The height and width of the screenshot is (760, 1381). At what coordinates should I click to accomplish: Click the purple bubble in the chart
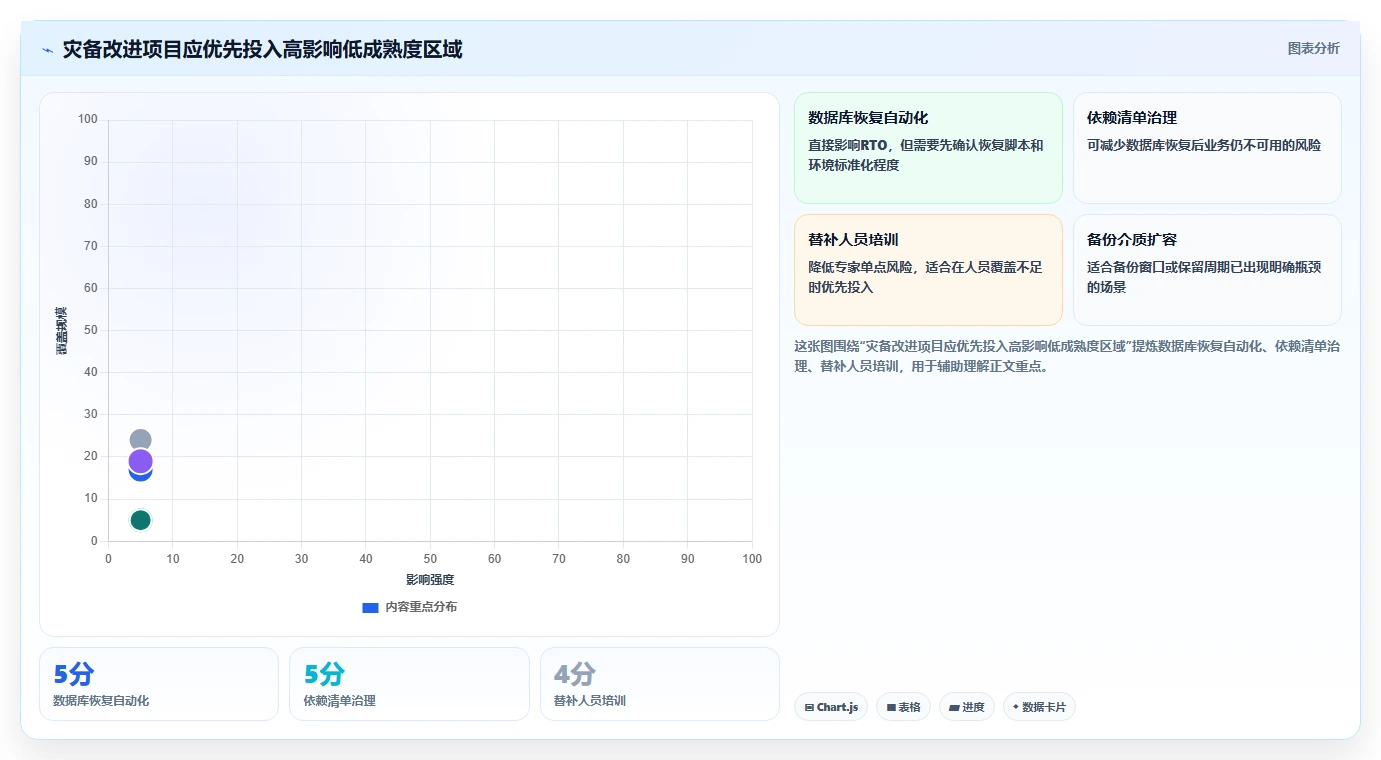pyautogui.click(x=140, y=461)
